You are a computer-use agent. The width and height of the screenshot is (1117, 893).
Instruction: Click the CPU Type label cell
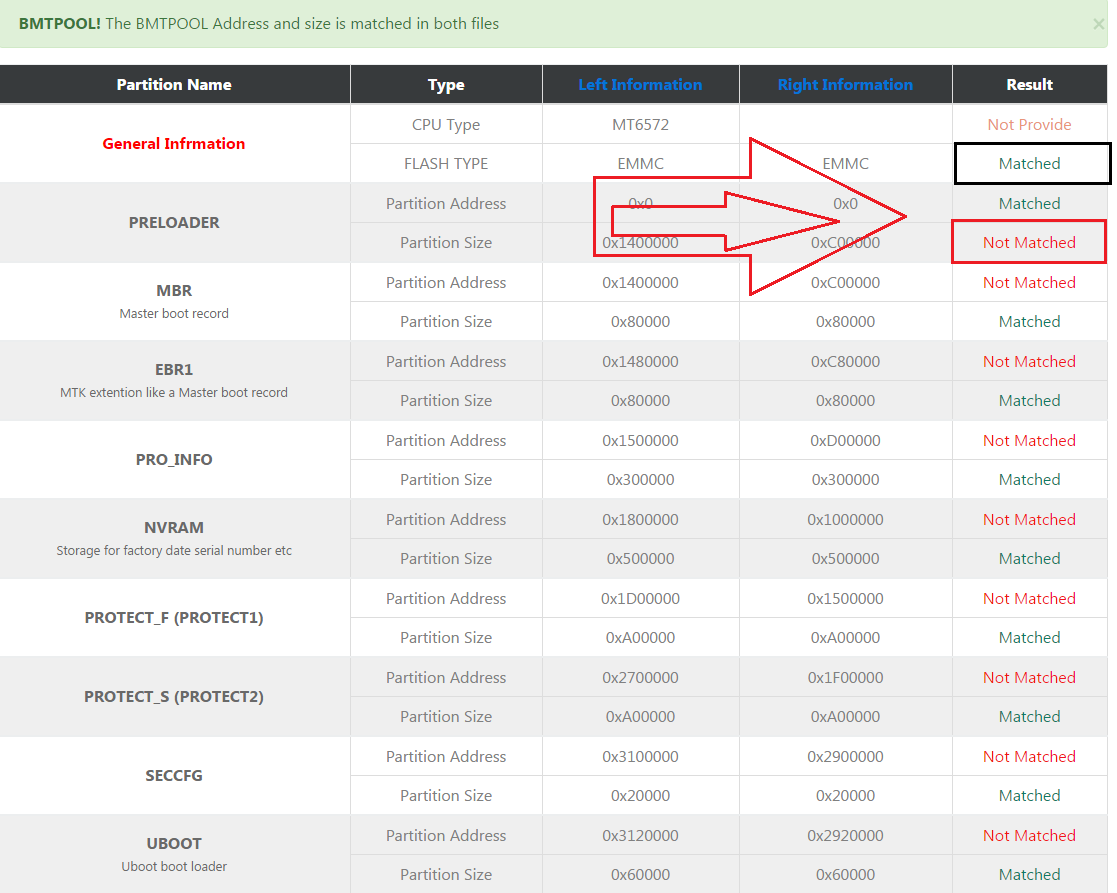446,125
